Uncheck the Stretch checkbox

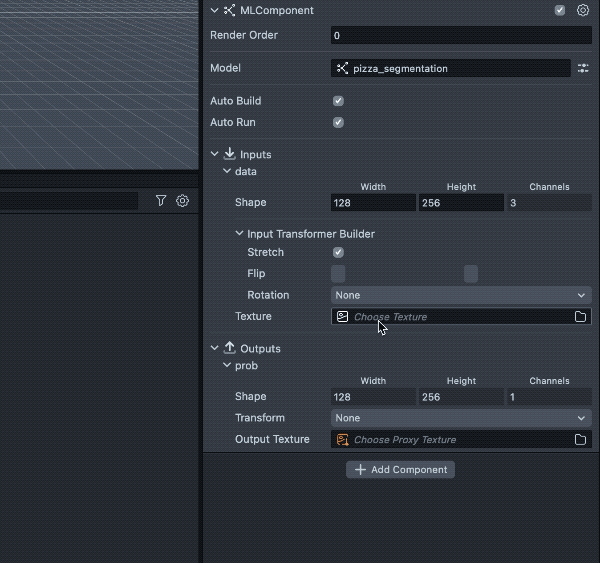tap(338, 252)
